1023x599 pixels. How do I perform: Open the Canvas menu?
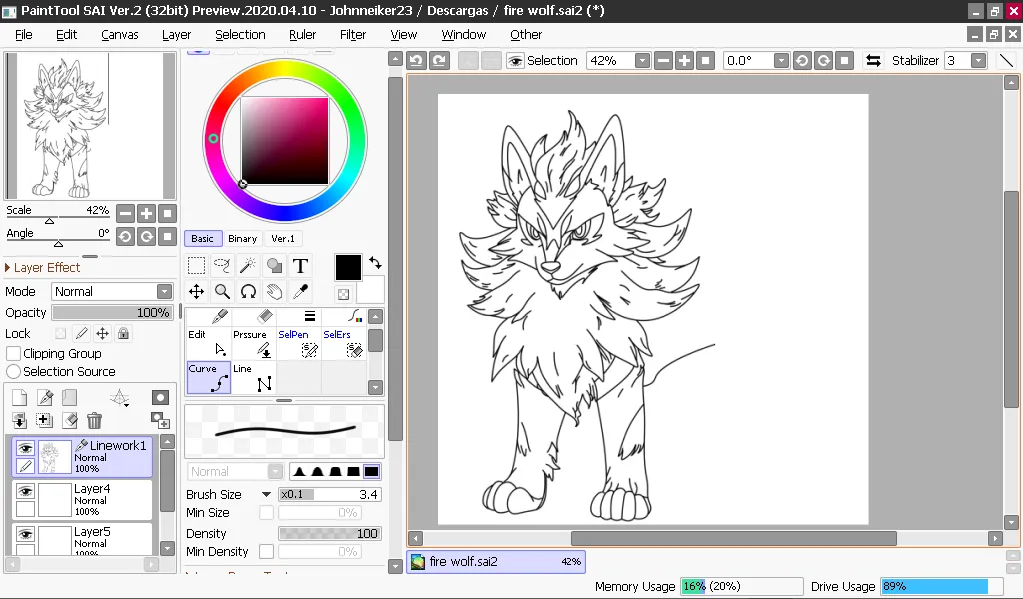pos(119,35)
